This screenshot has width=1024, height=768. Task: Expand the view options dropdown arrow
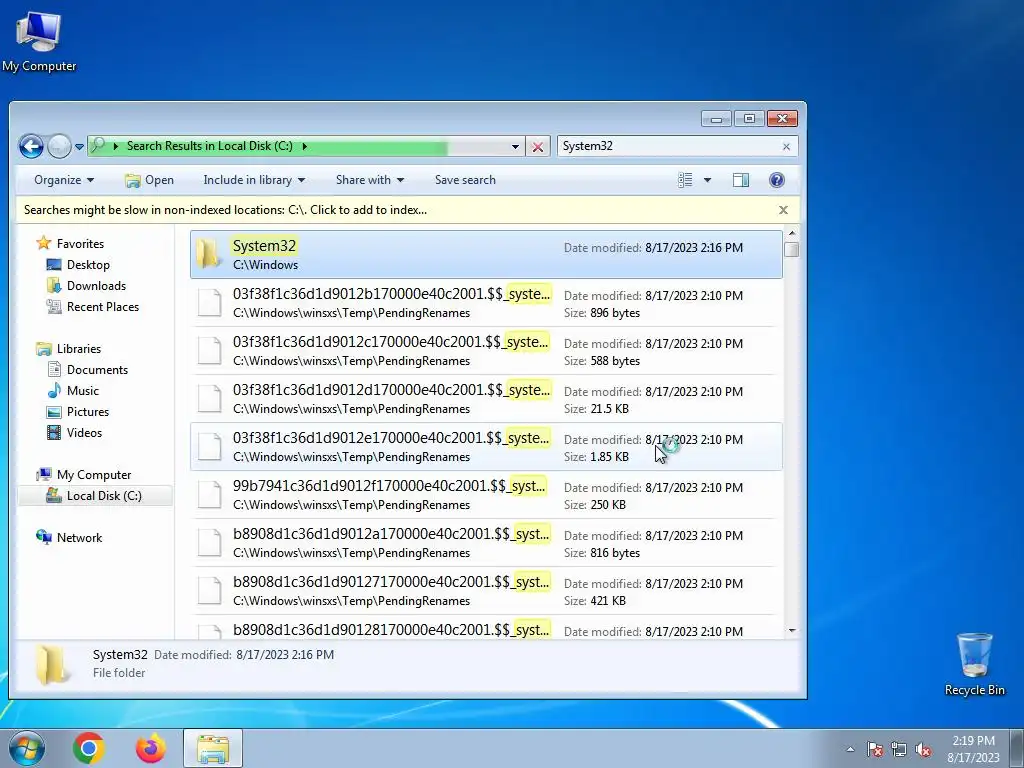tap(707, 180)
